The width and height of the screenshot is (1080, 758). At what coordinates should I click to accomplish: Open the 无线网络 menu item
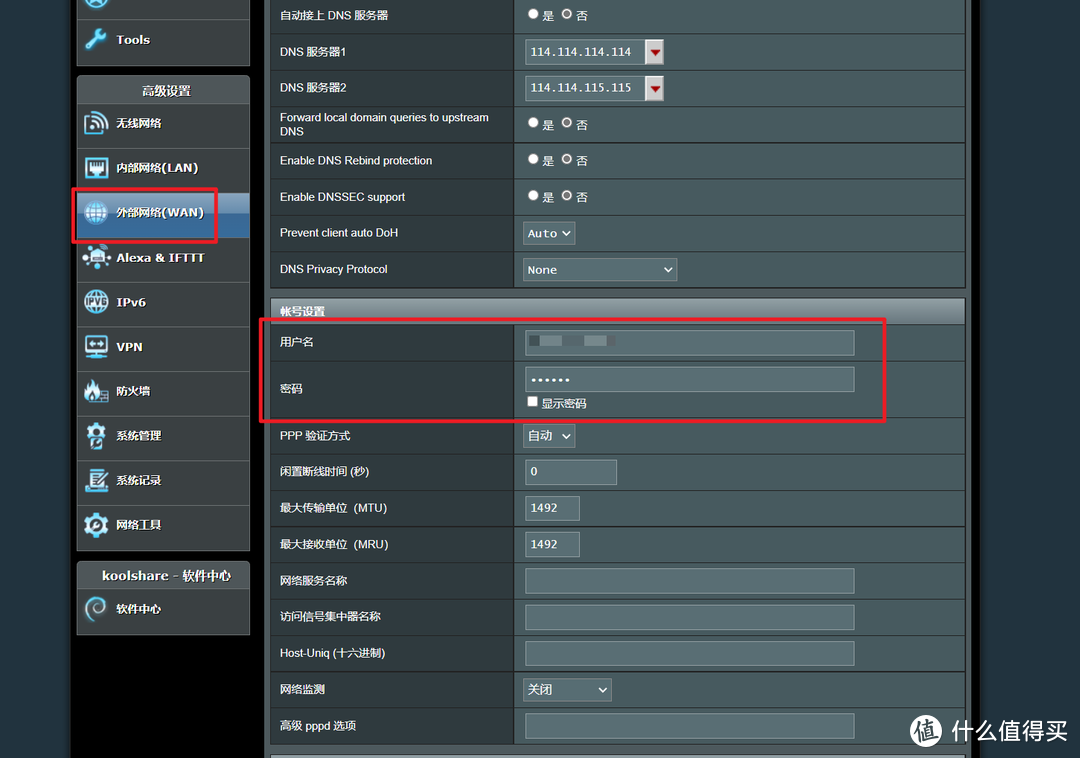pos(163,125)
